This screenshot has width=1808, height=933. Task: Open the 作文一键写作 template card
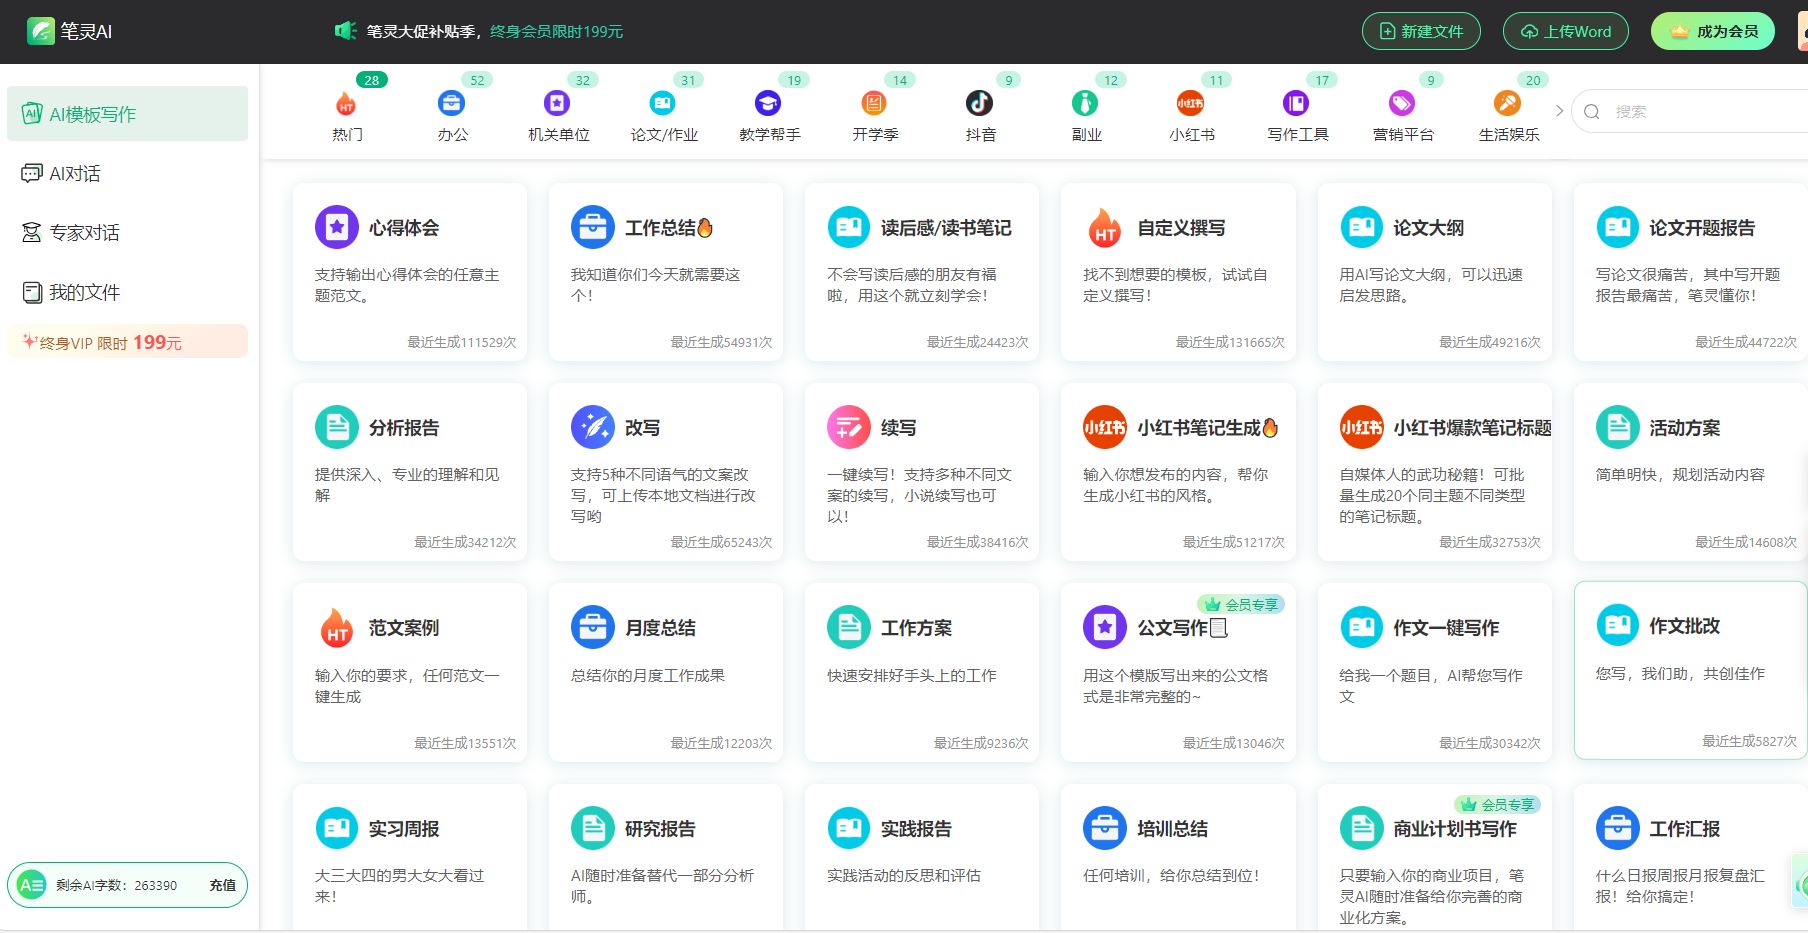1434,672
